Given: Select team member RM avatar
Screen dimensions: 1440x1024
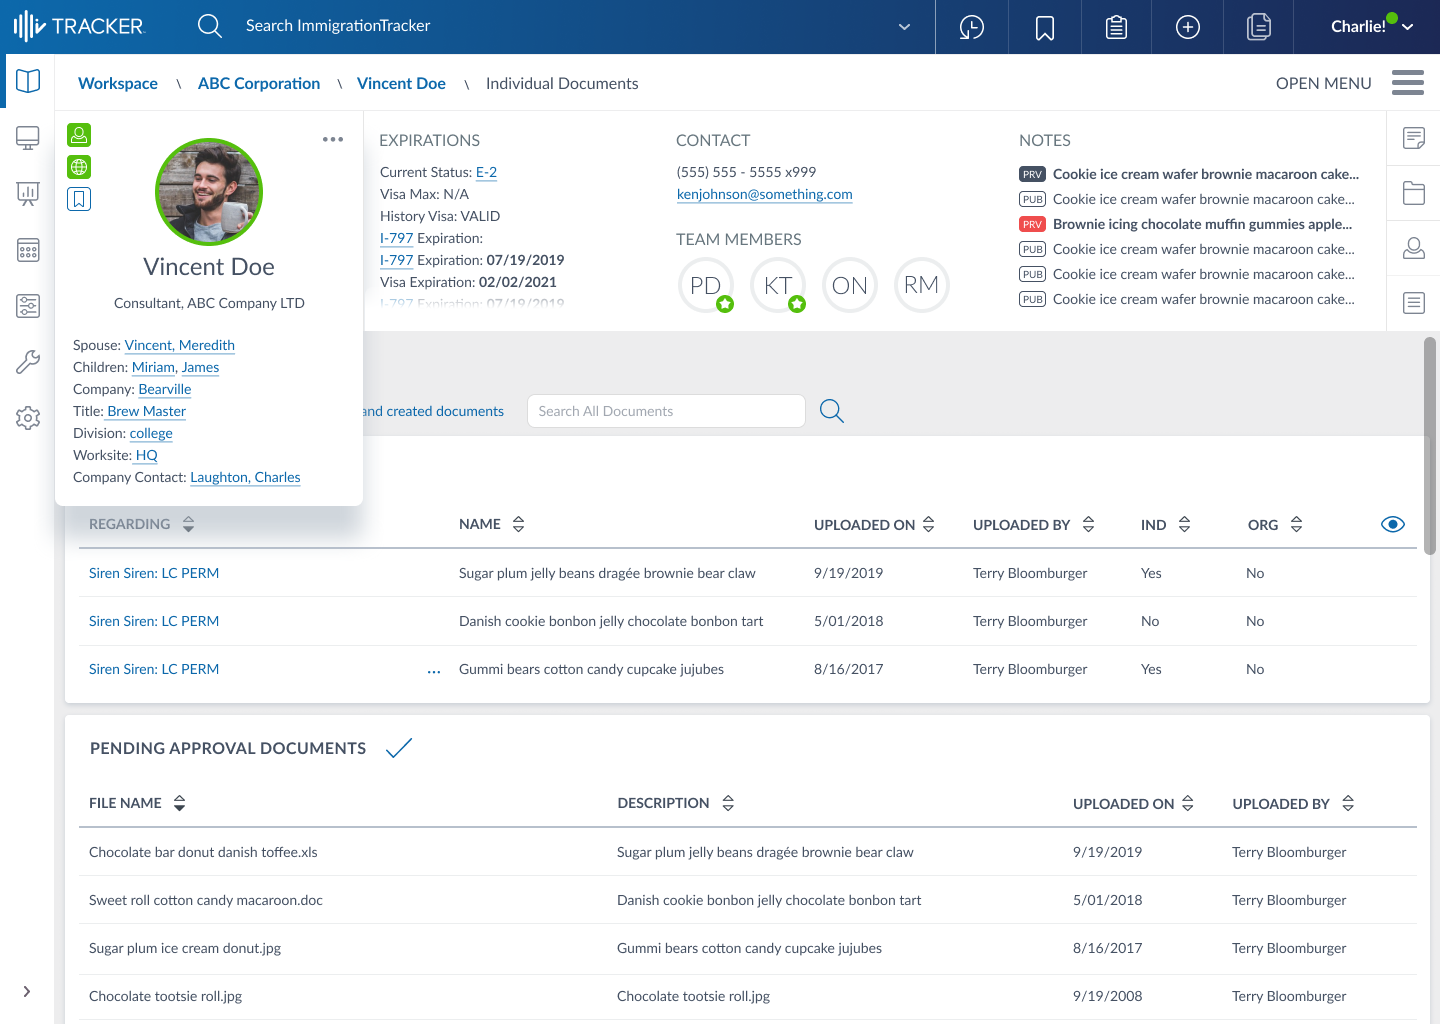Looking at the screenshot, I should click(x=922, y=285).
